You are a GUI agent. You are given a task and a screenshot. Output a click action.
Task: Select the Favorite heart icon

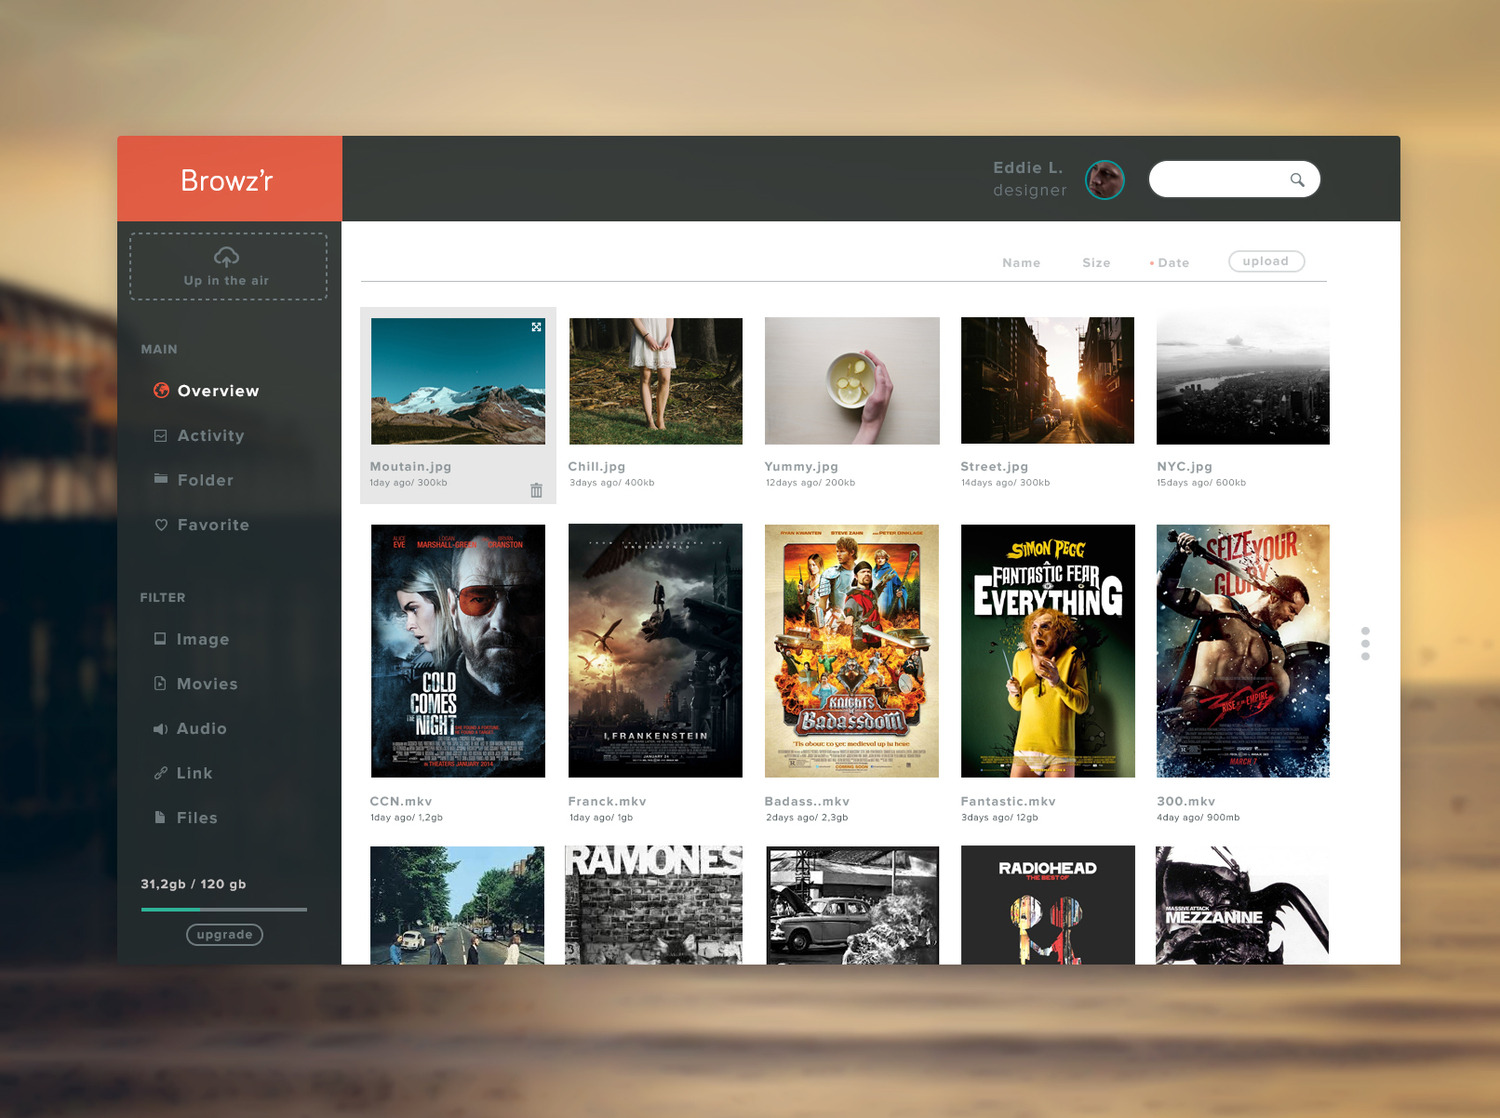[161, 525]
